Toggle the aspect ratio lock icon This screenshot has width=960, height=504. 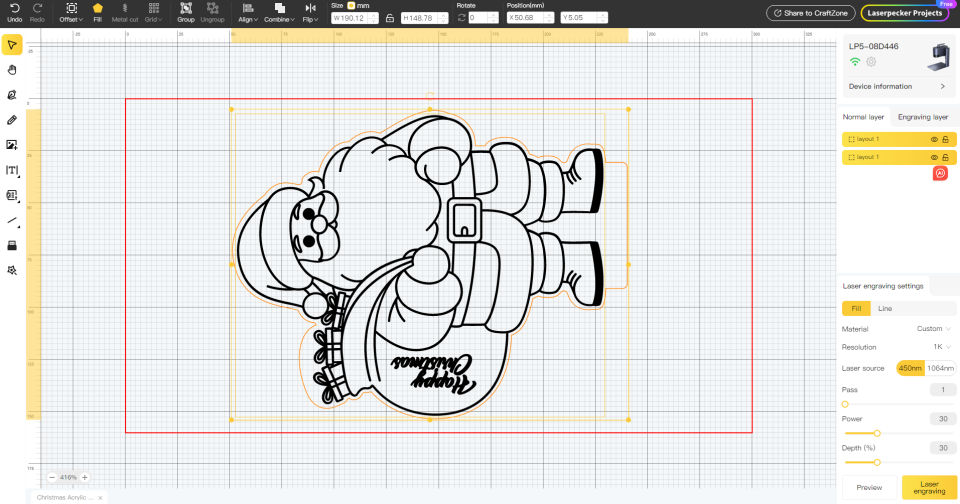[390, 18]
